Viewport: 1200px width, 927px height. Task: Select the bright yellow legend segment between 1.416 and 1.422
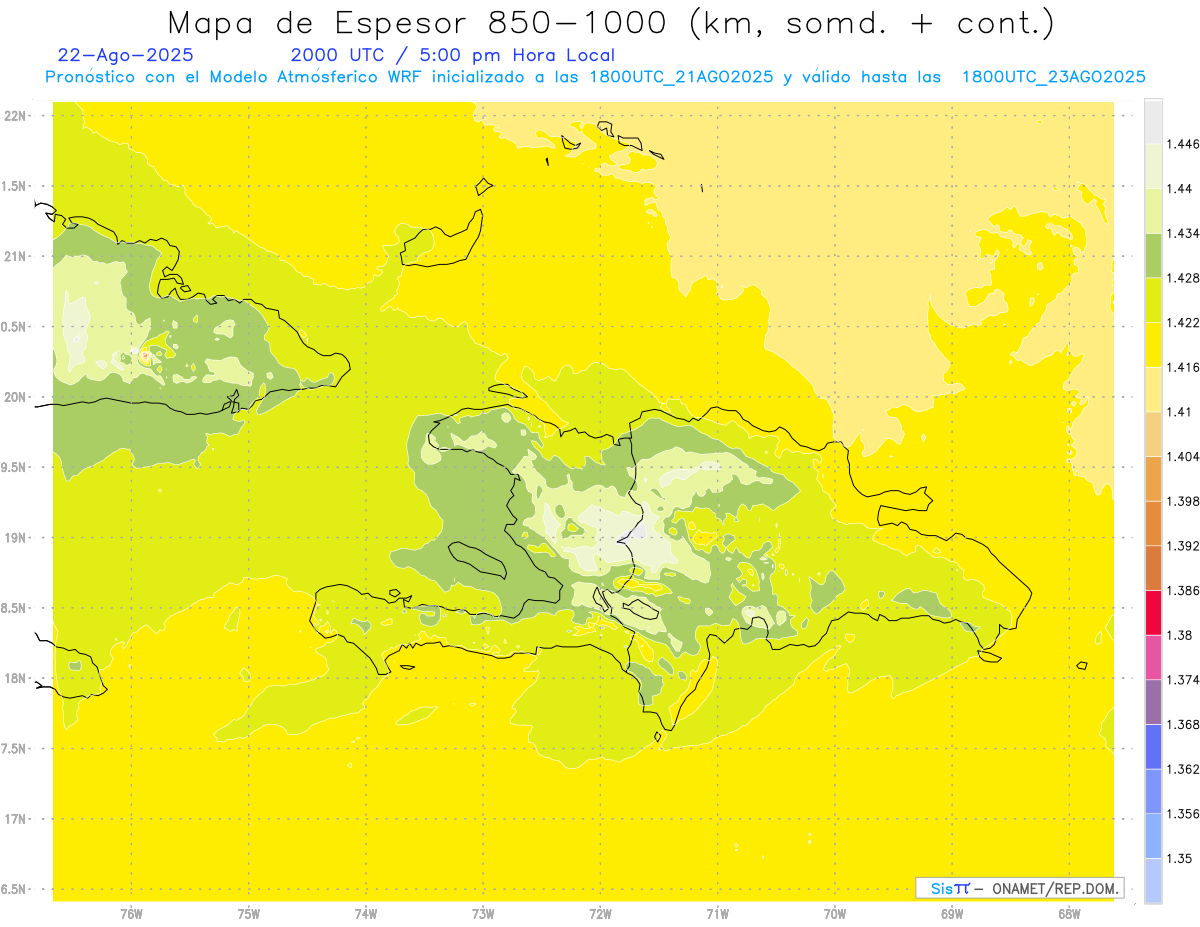(1153, 345)
